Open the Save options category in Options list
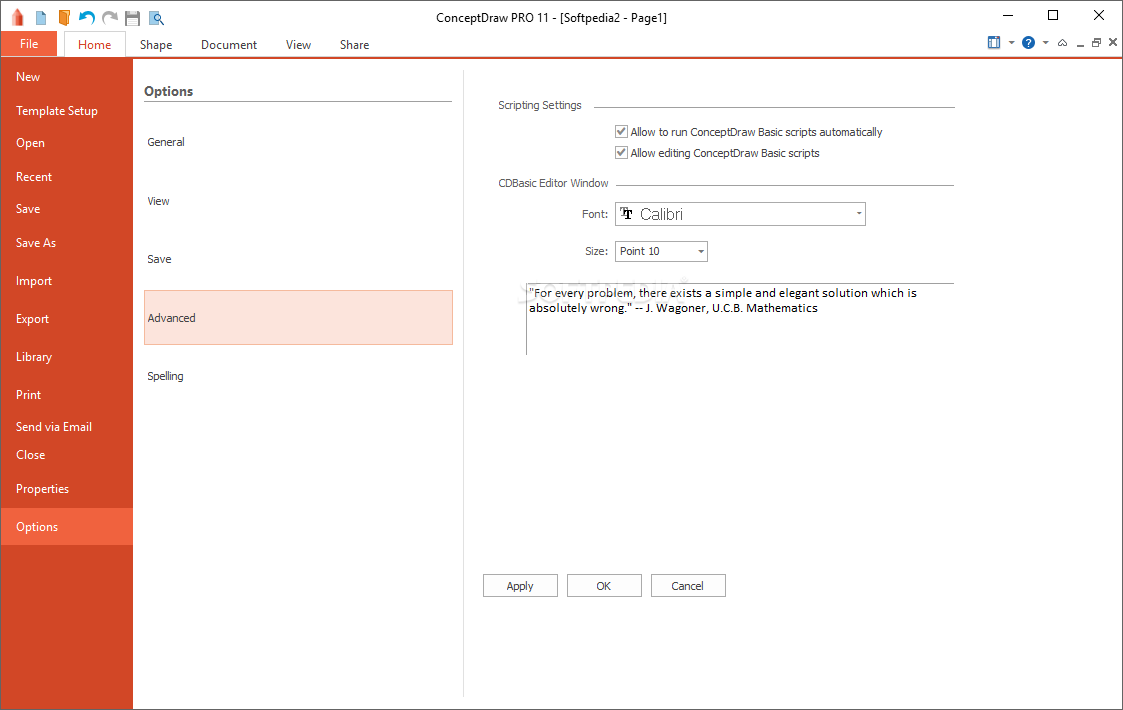 point(298,259)
